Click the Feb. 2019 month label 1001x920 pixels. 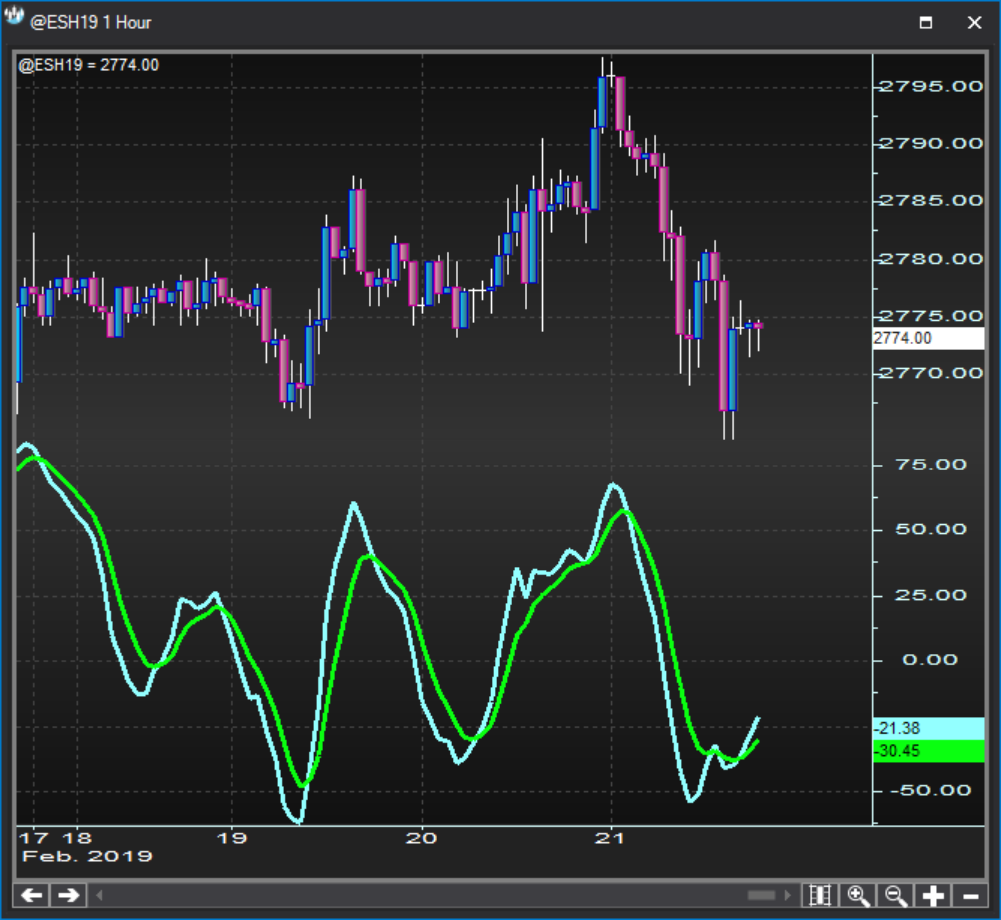87,856
